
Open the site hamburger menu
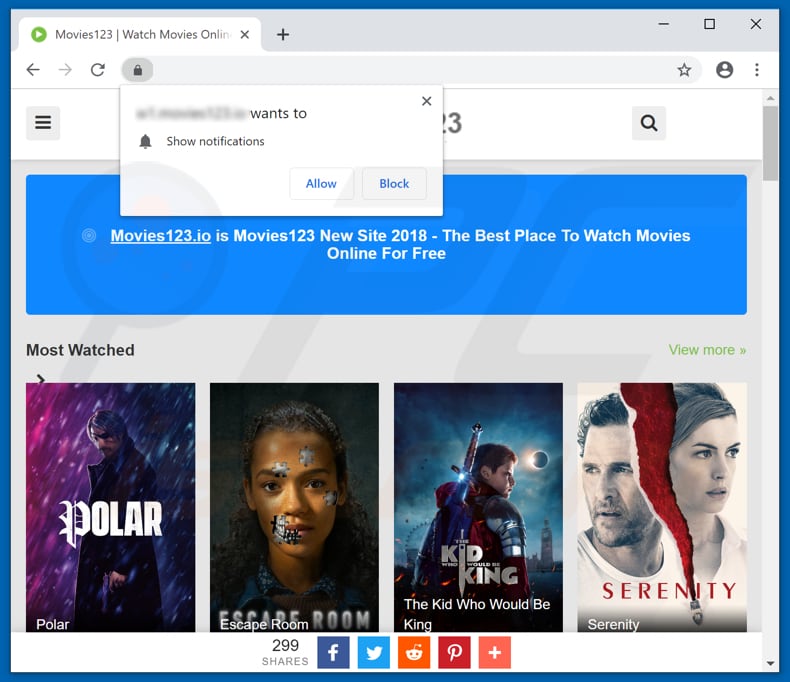point(43,123)
